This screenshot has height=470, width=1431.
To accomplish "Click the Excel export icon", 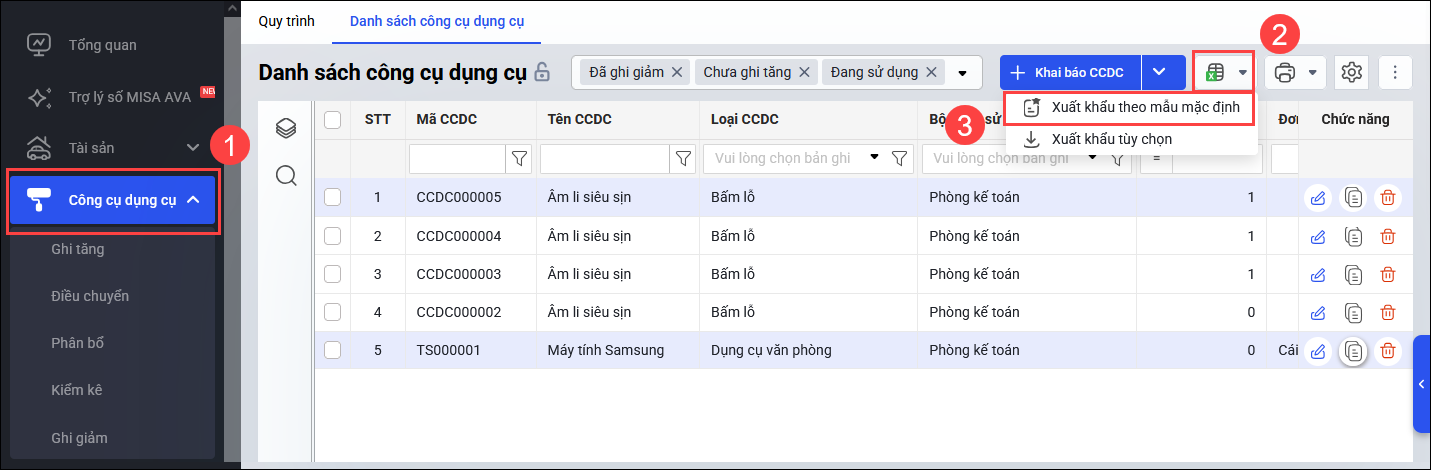I will pyautogui.click(x=1215, y=72).
